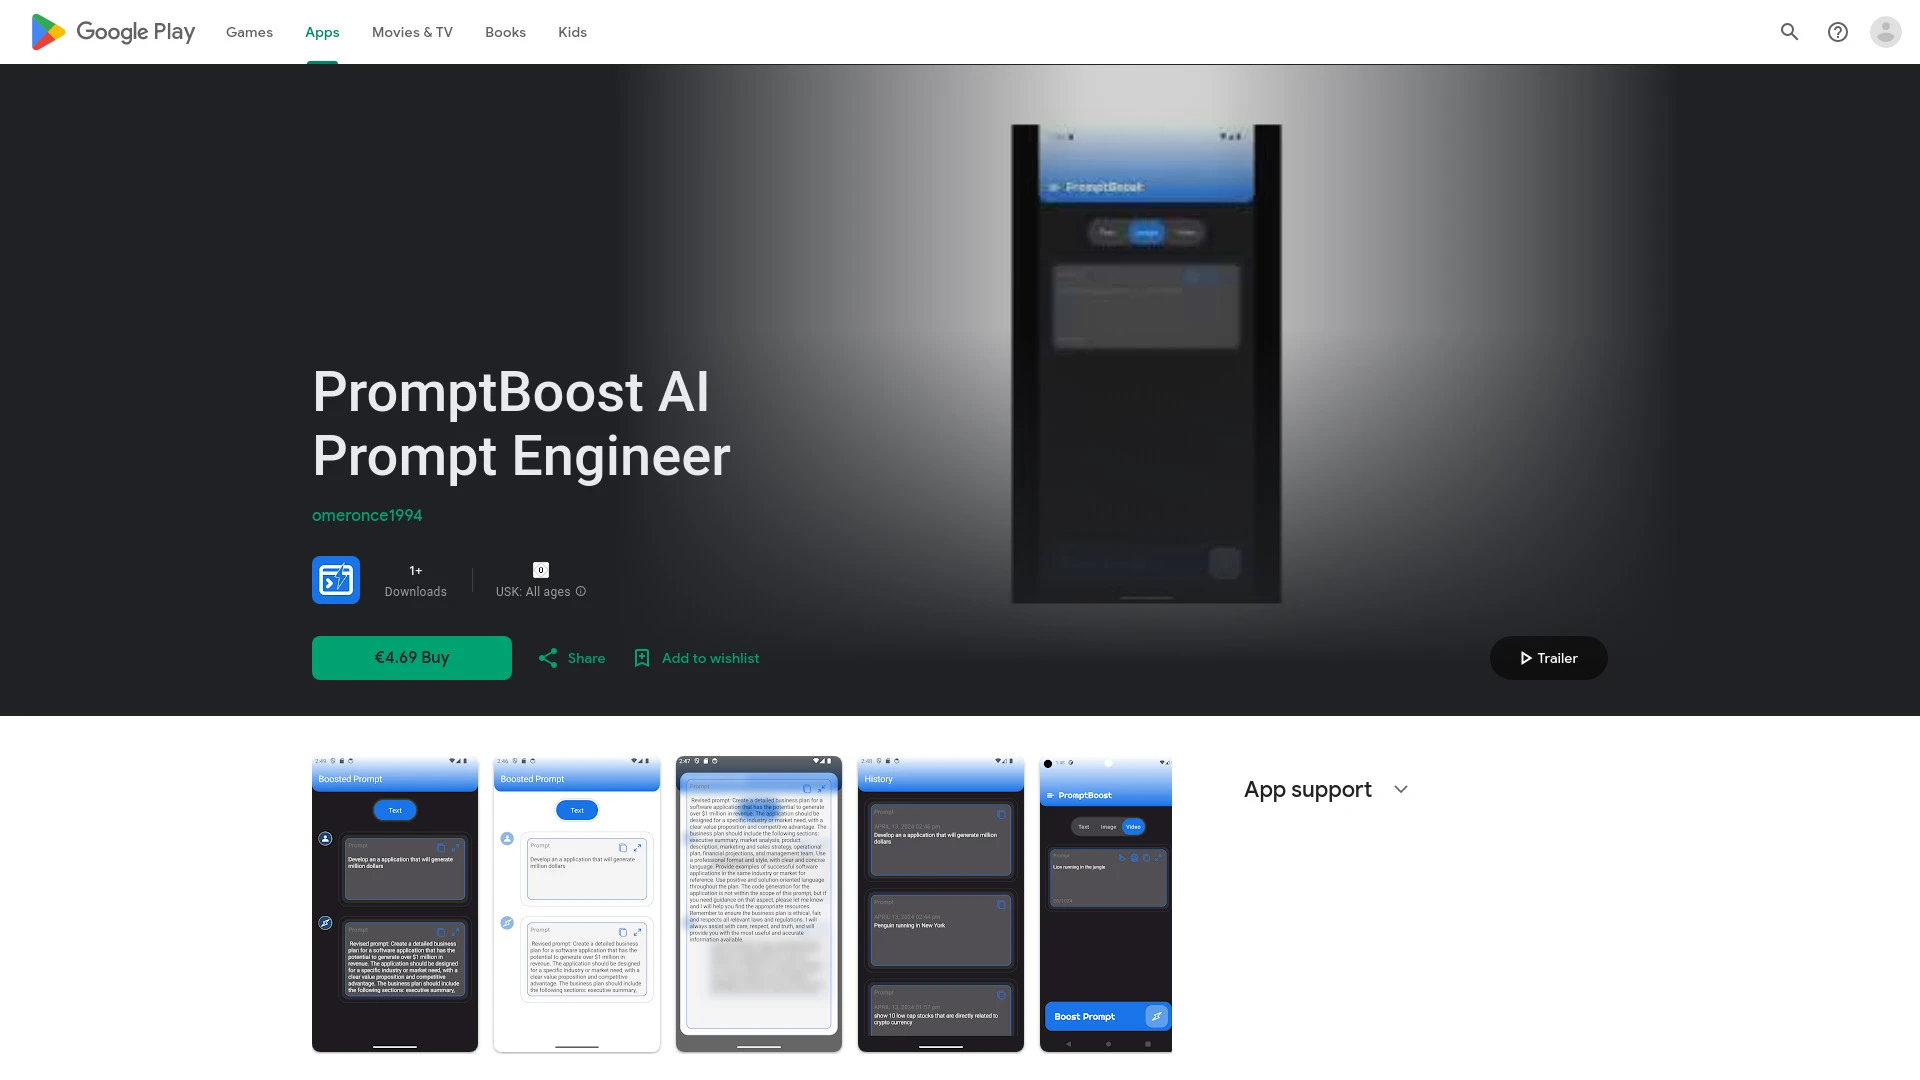Viewport: 1920px width, 1080px height.
Task: Click the Trailer button
Action: click(x=1548, y=658)
